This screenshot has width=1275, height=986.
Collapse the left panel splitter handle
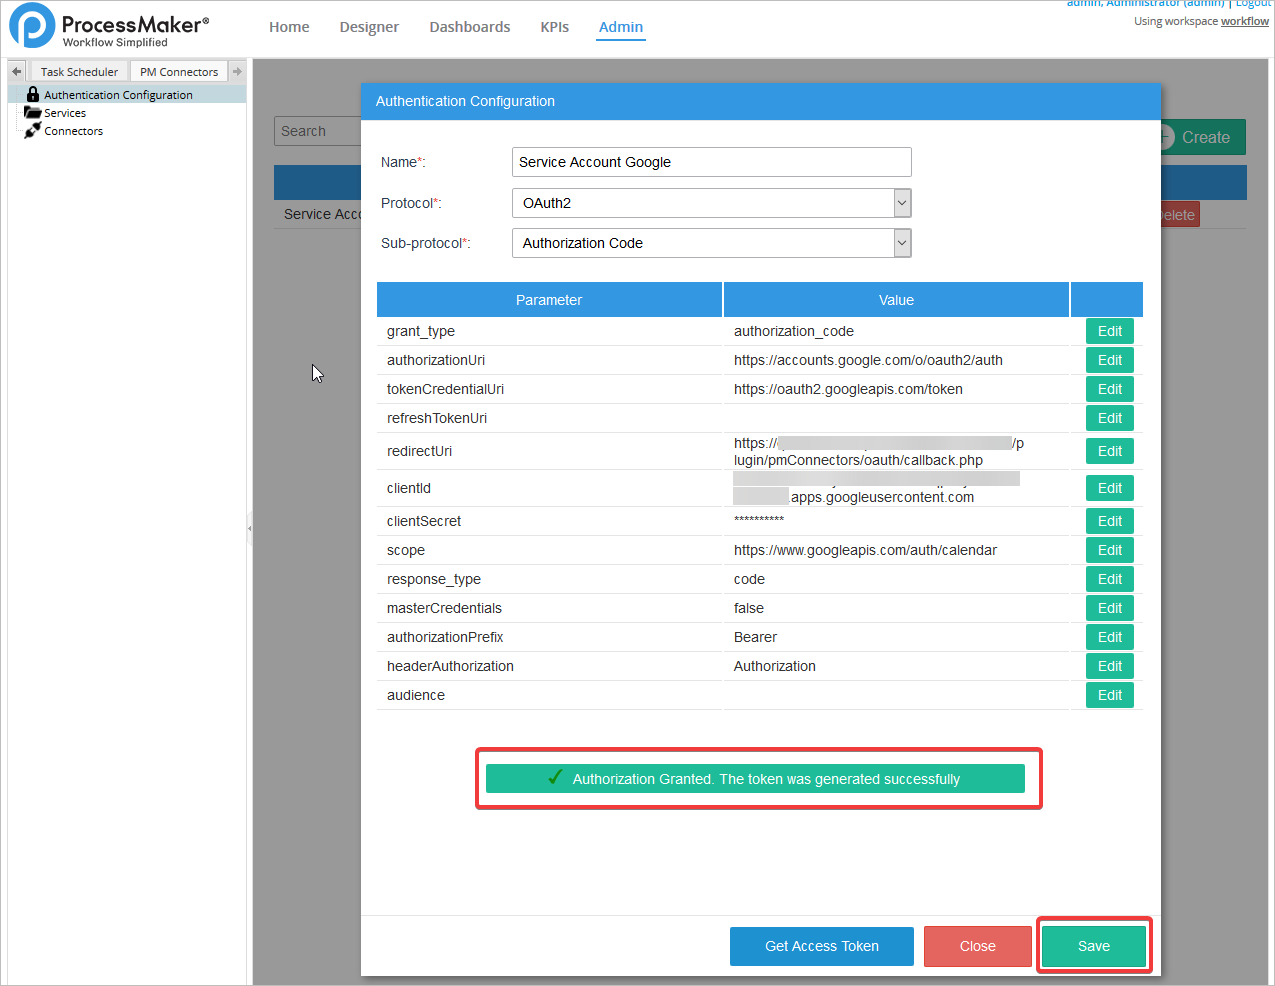pos(249,528)
